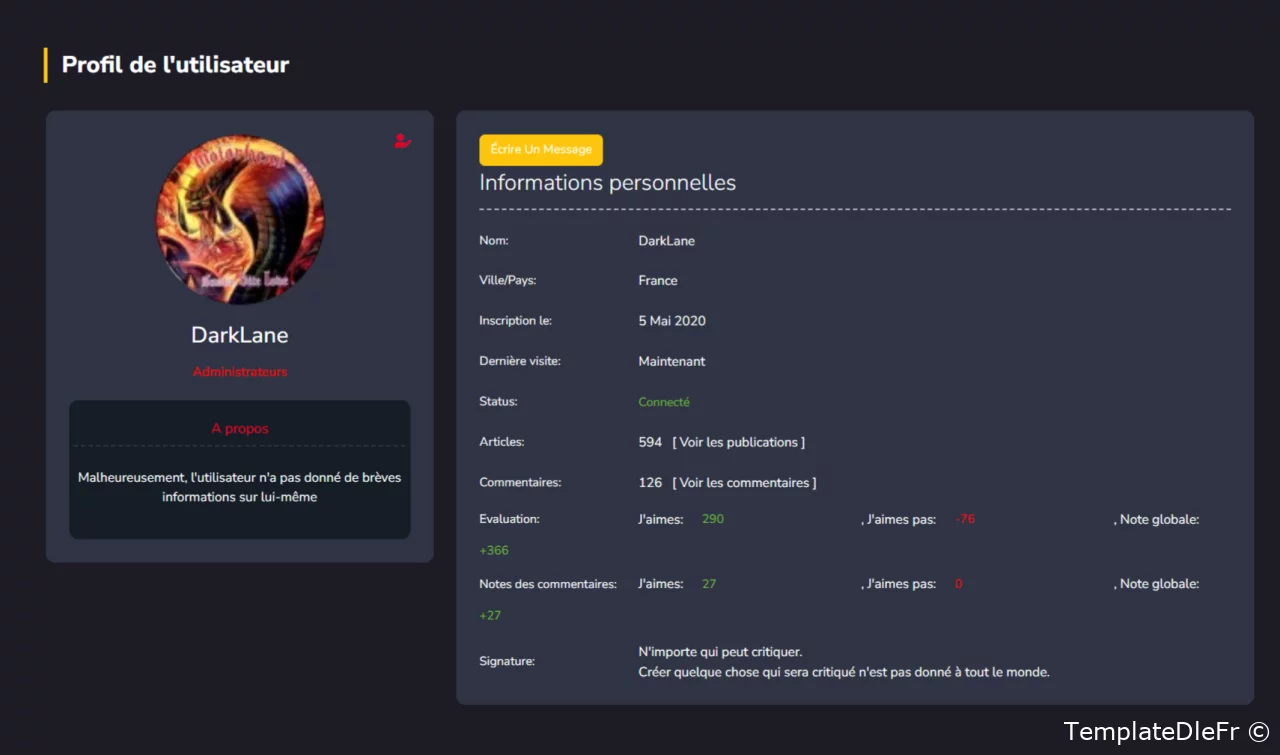The width and height of the screenshot is (1280, 755).
Task: Click the red -76 J'aimes pas value
Action: point(965,519)
